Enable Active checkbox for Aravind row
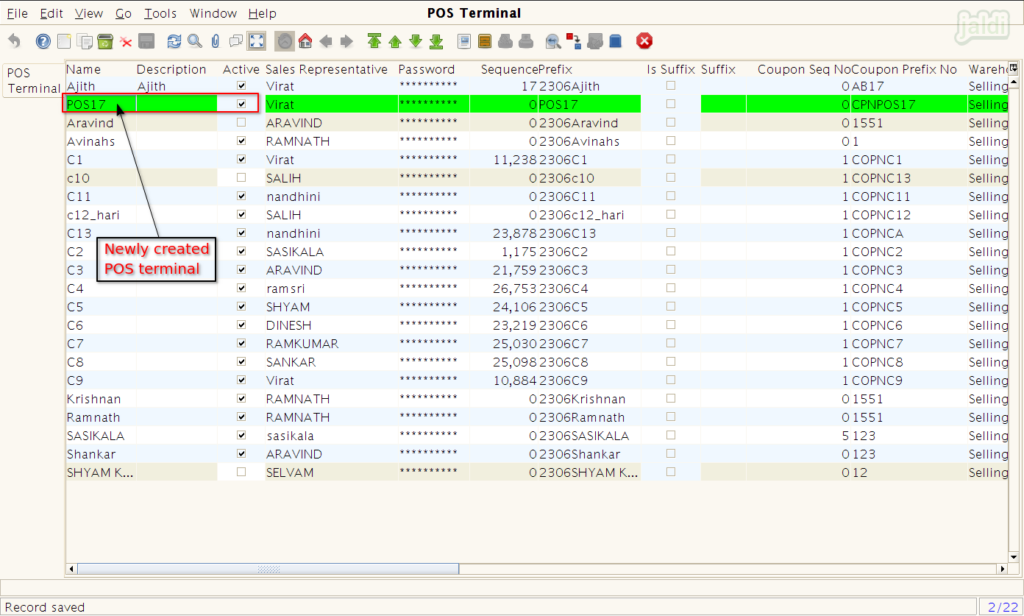Viewport: 1024px width, 616px height. pos(242,122)
